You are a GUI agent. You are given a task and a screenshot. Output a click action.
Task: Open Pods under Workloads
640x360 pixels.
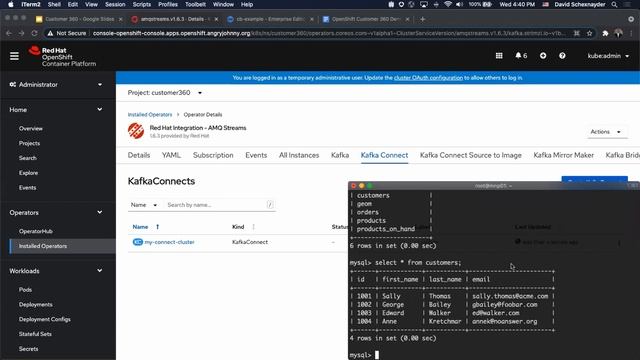click(25, 290)
